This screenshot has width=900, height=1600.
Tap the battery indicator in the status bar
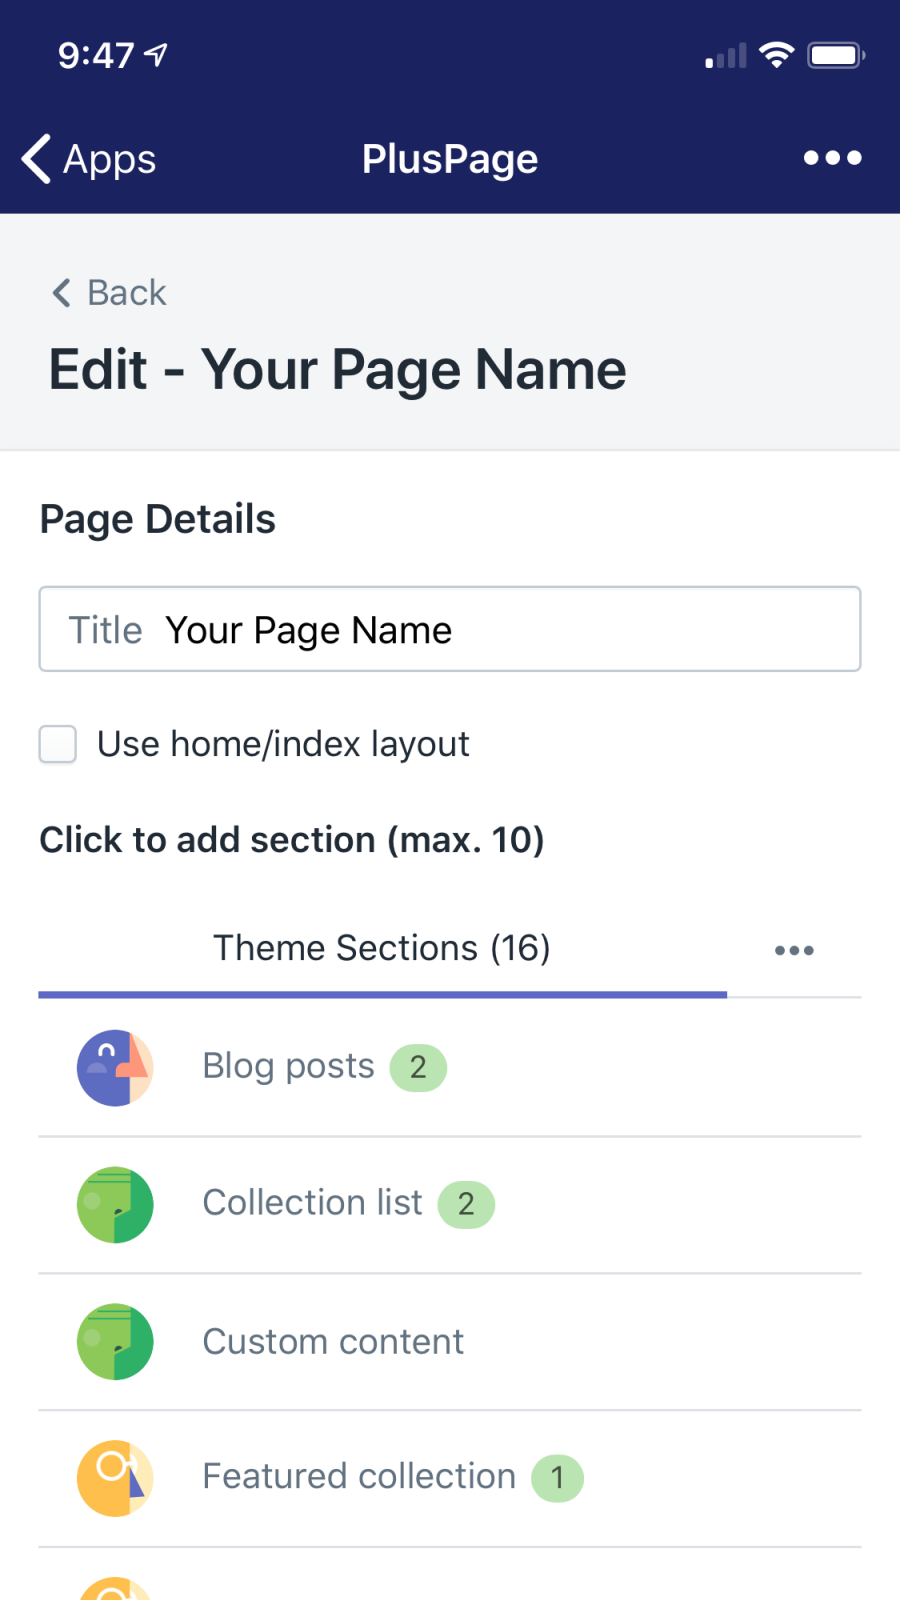pos(836,55)
